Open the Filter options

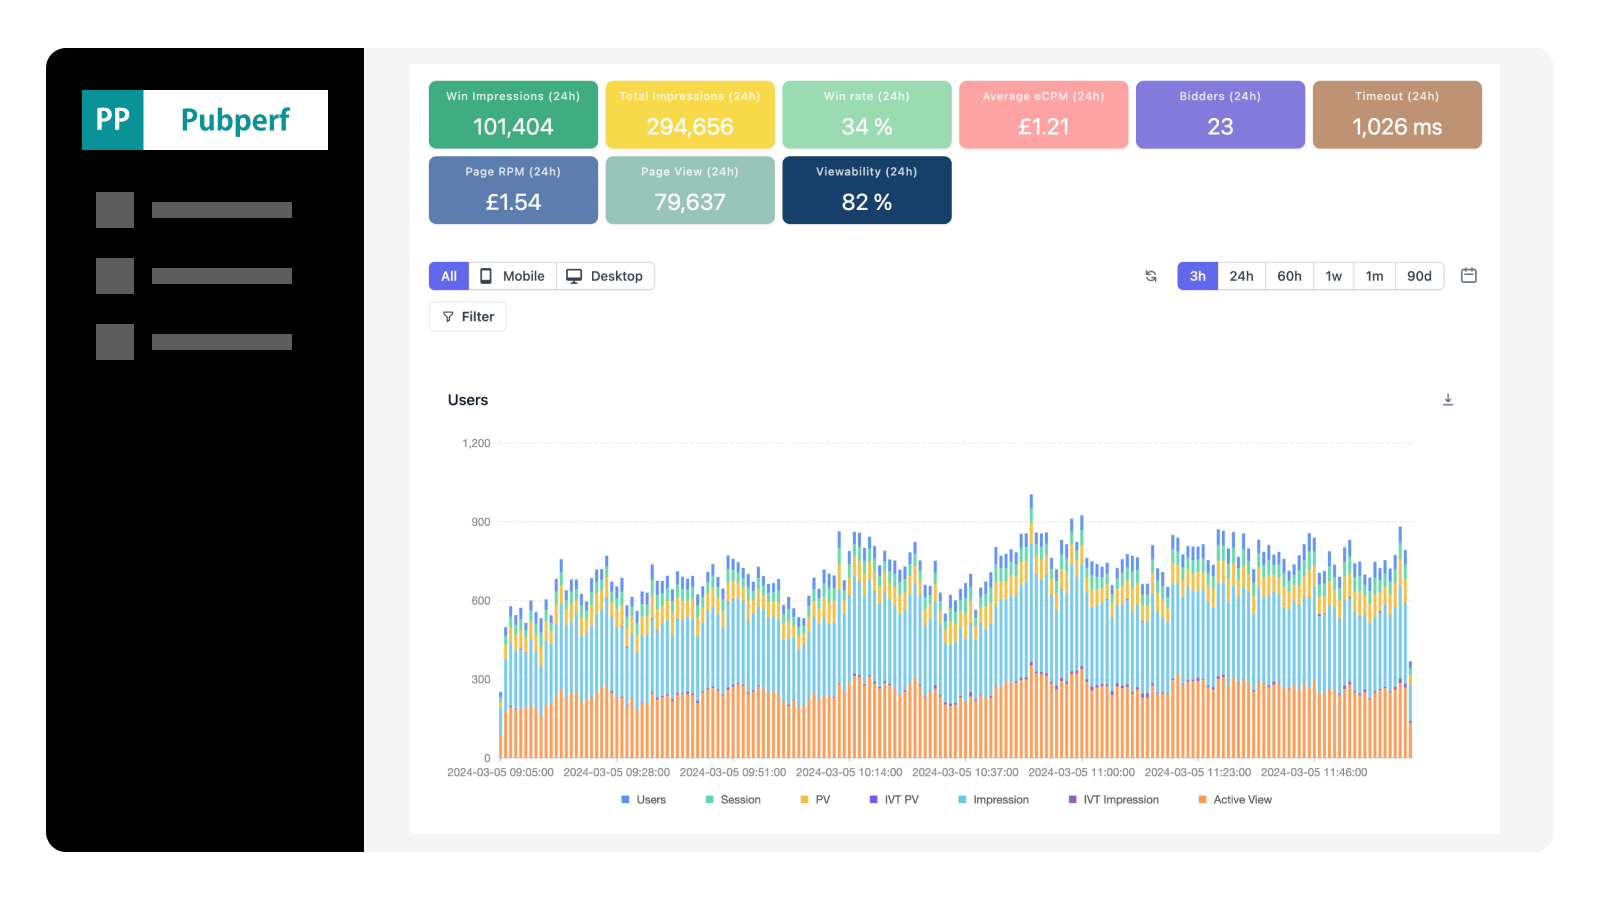click(468, 317)
